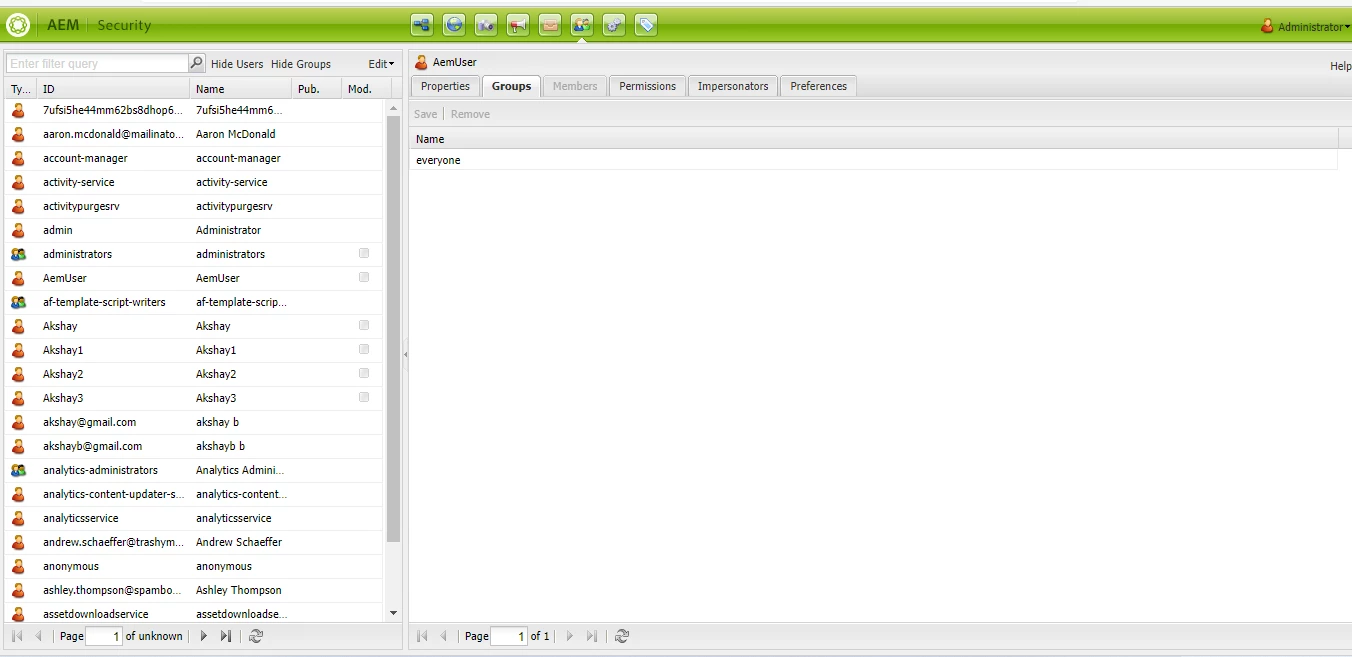Select the aaron.mcdonald user row
Image resolution: width=1352 pixels, height=657 pixels.
click(x=194, y=134)
